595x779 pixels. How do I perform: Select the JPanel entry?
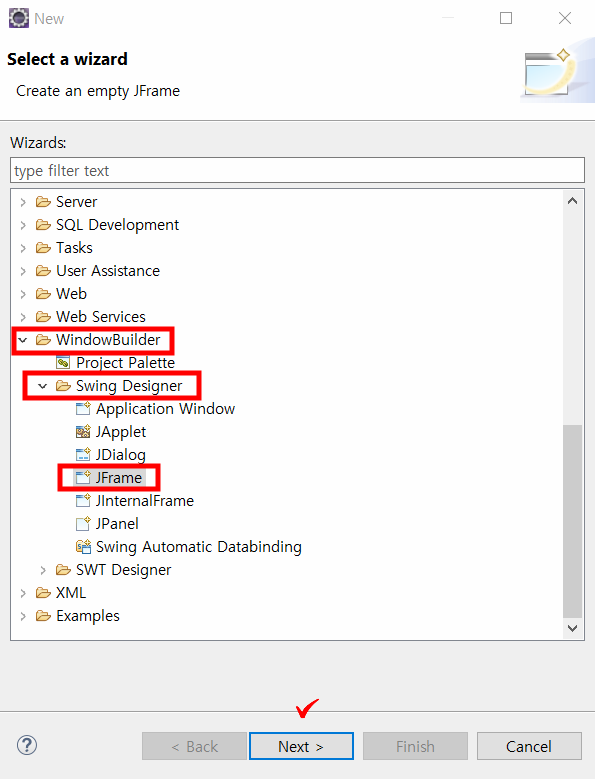pos(117,524)
